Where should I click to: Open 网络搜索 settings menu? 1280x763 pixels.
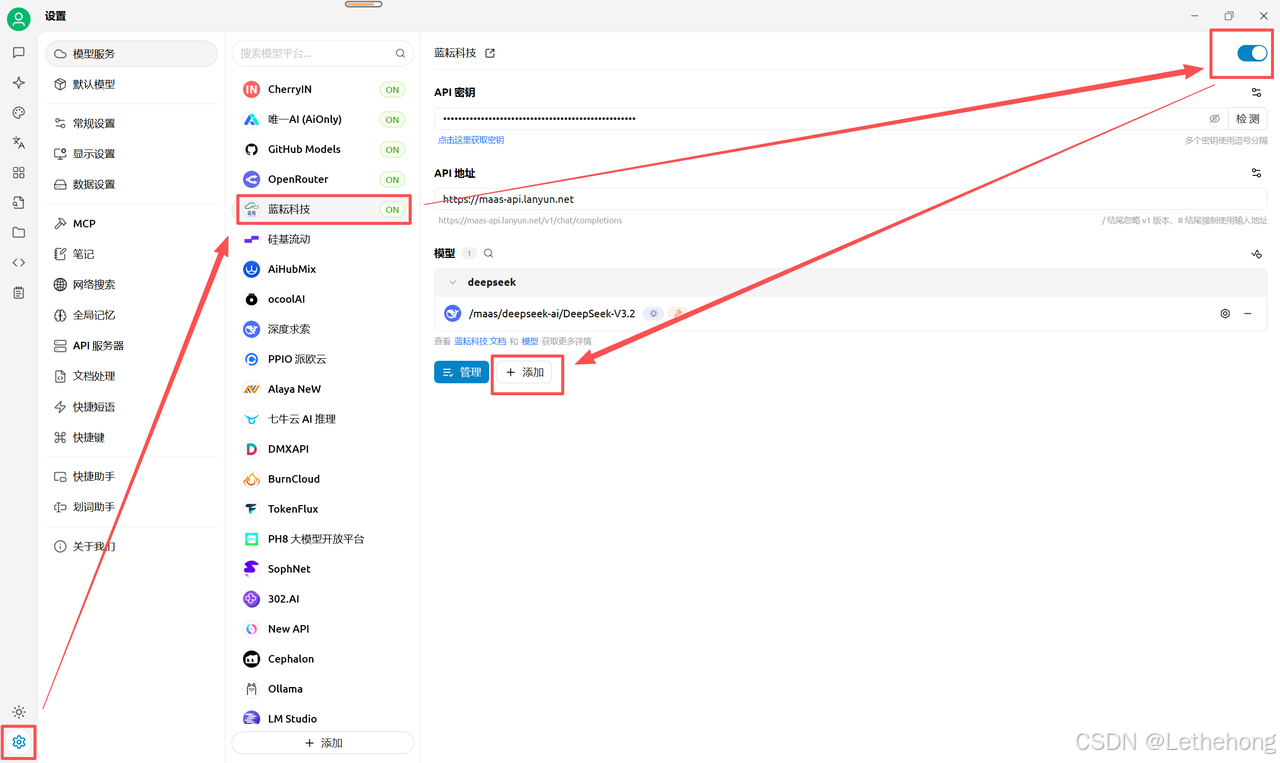131,285
